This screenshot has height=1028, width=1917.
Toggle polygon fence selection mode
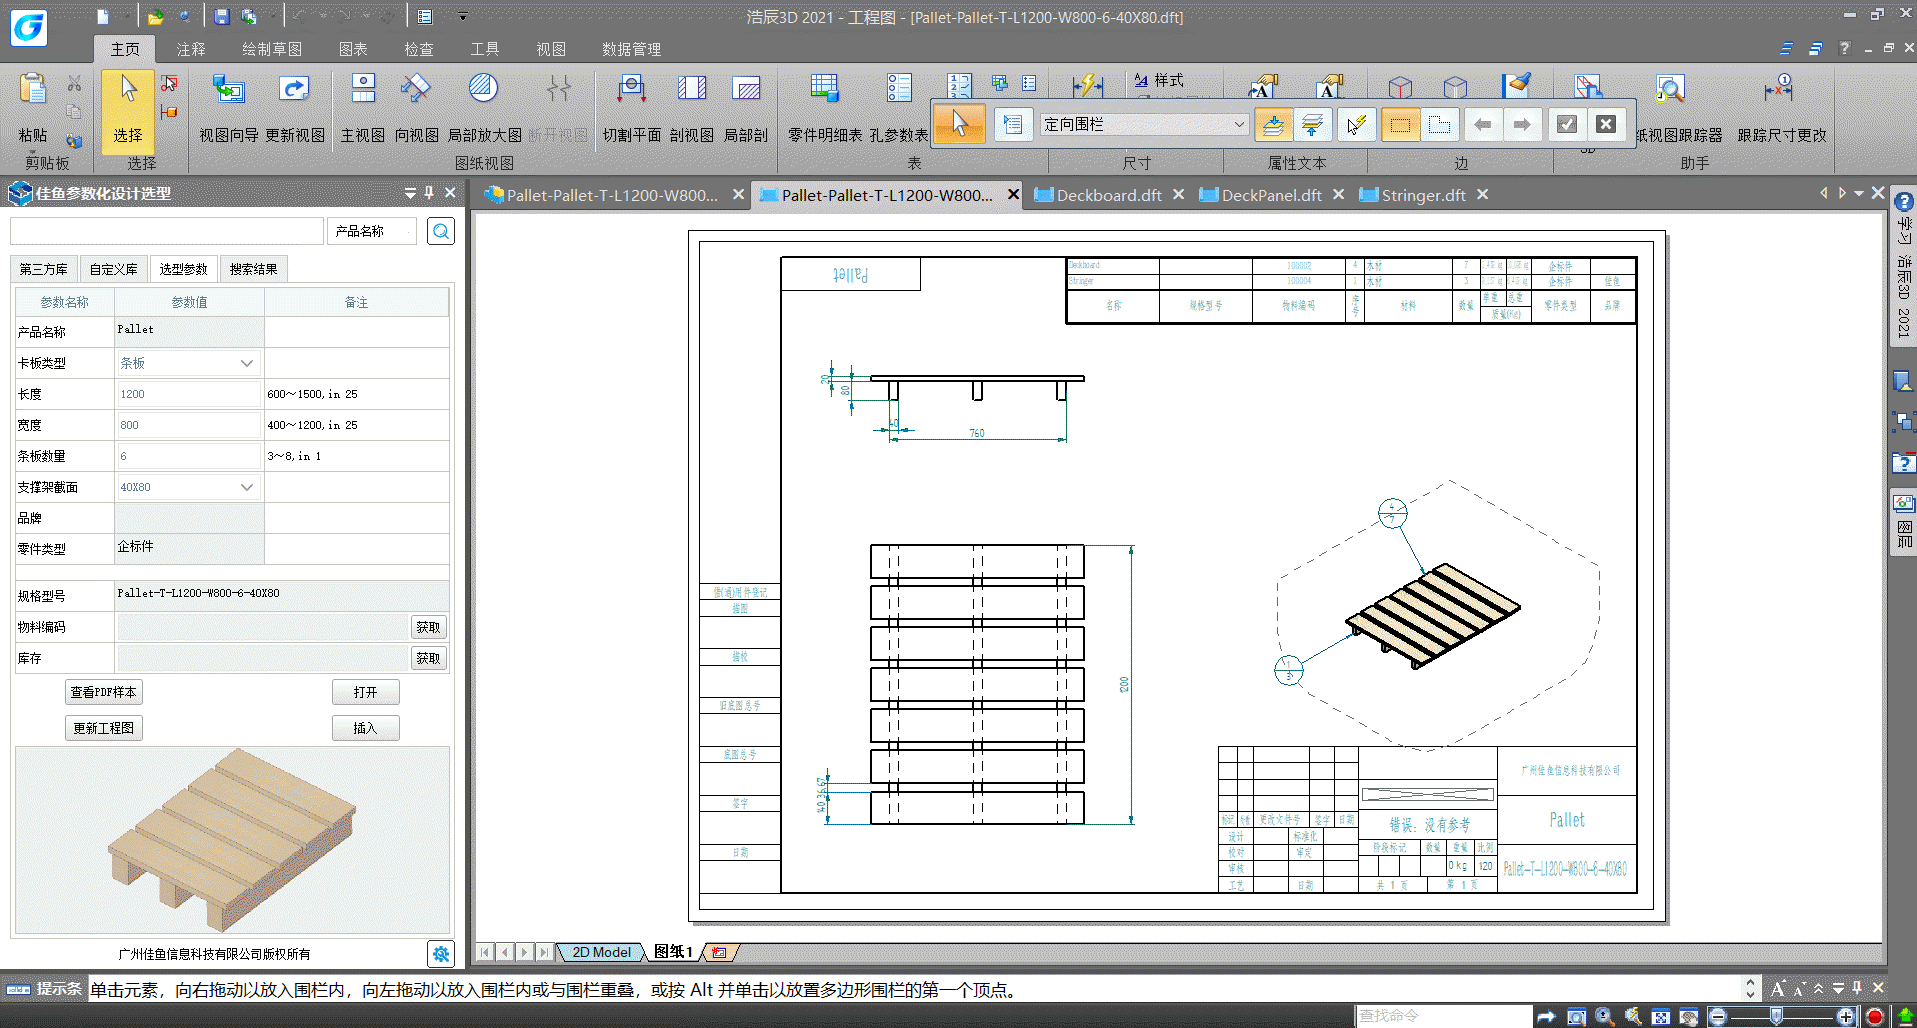[1440, 125]
